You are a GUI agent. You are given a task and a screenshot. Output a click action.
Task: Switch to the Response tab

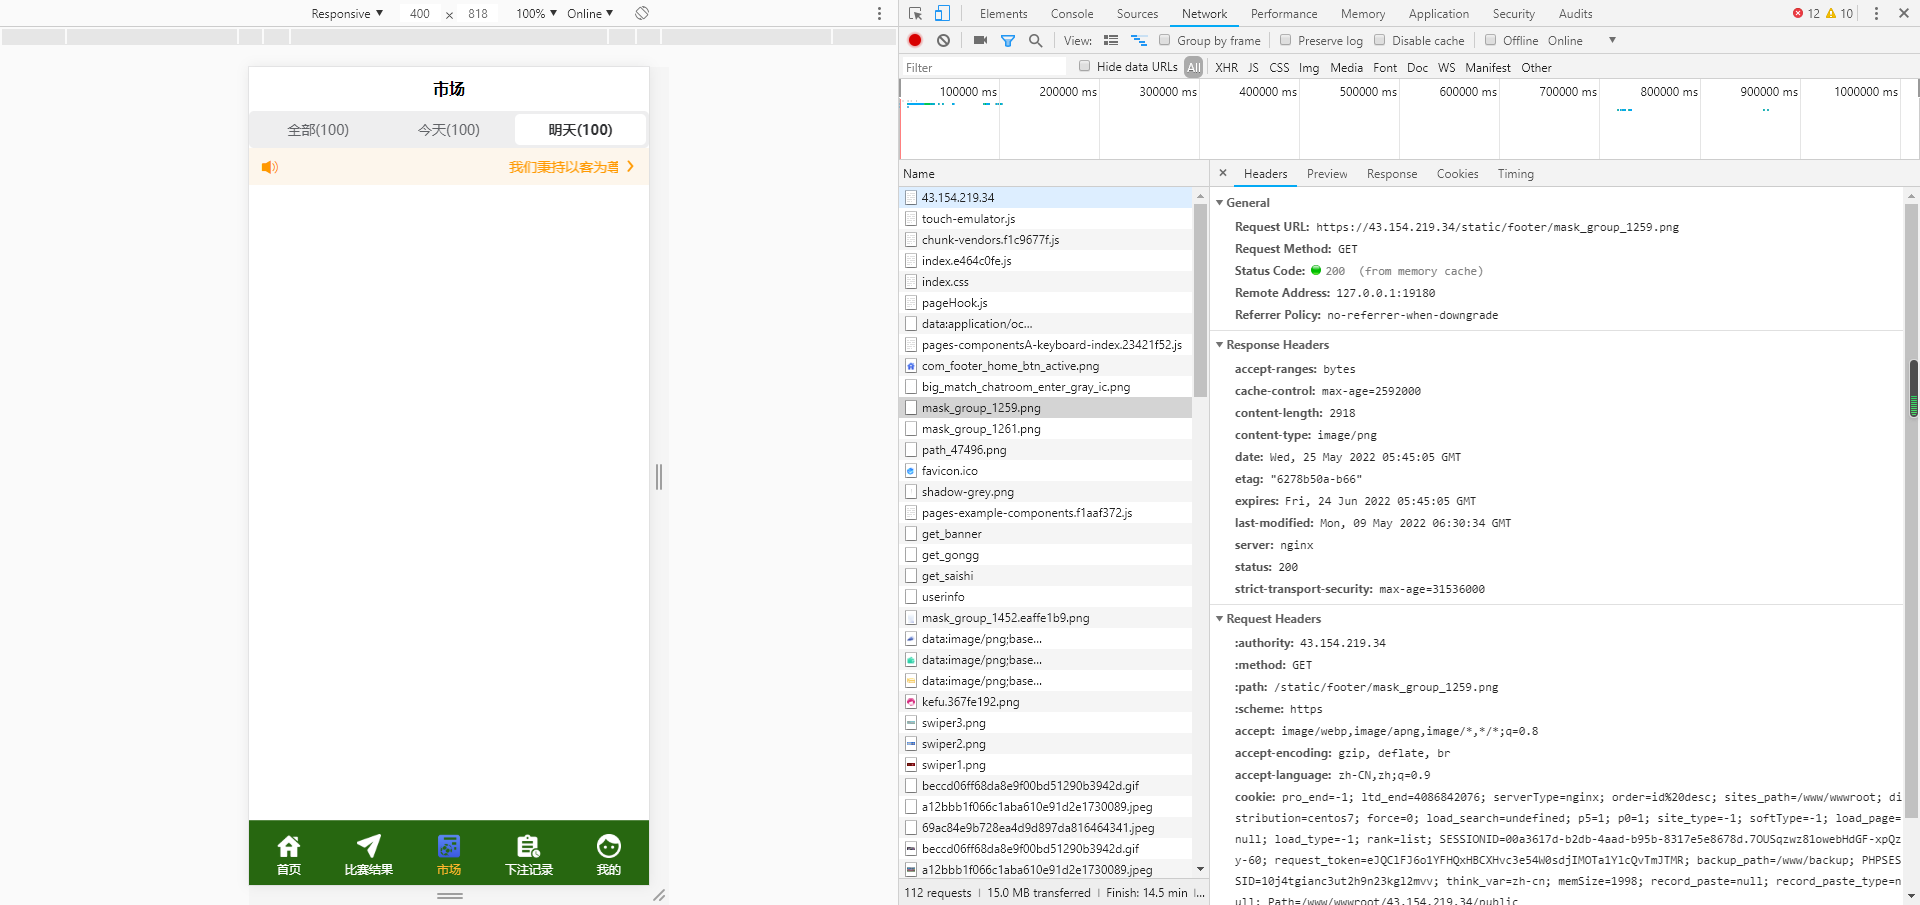1392,173
